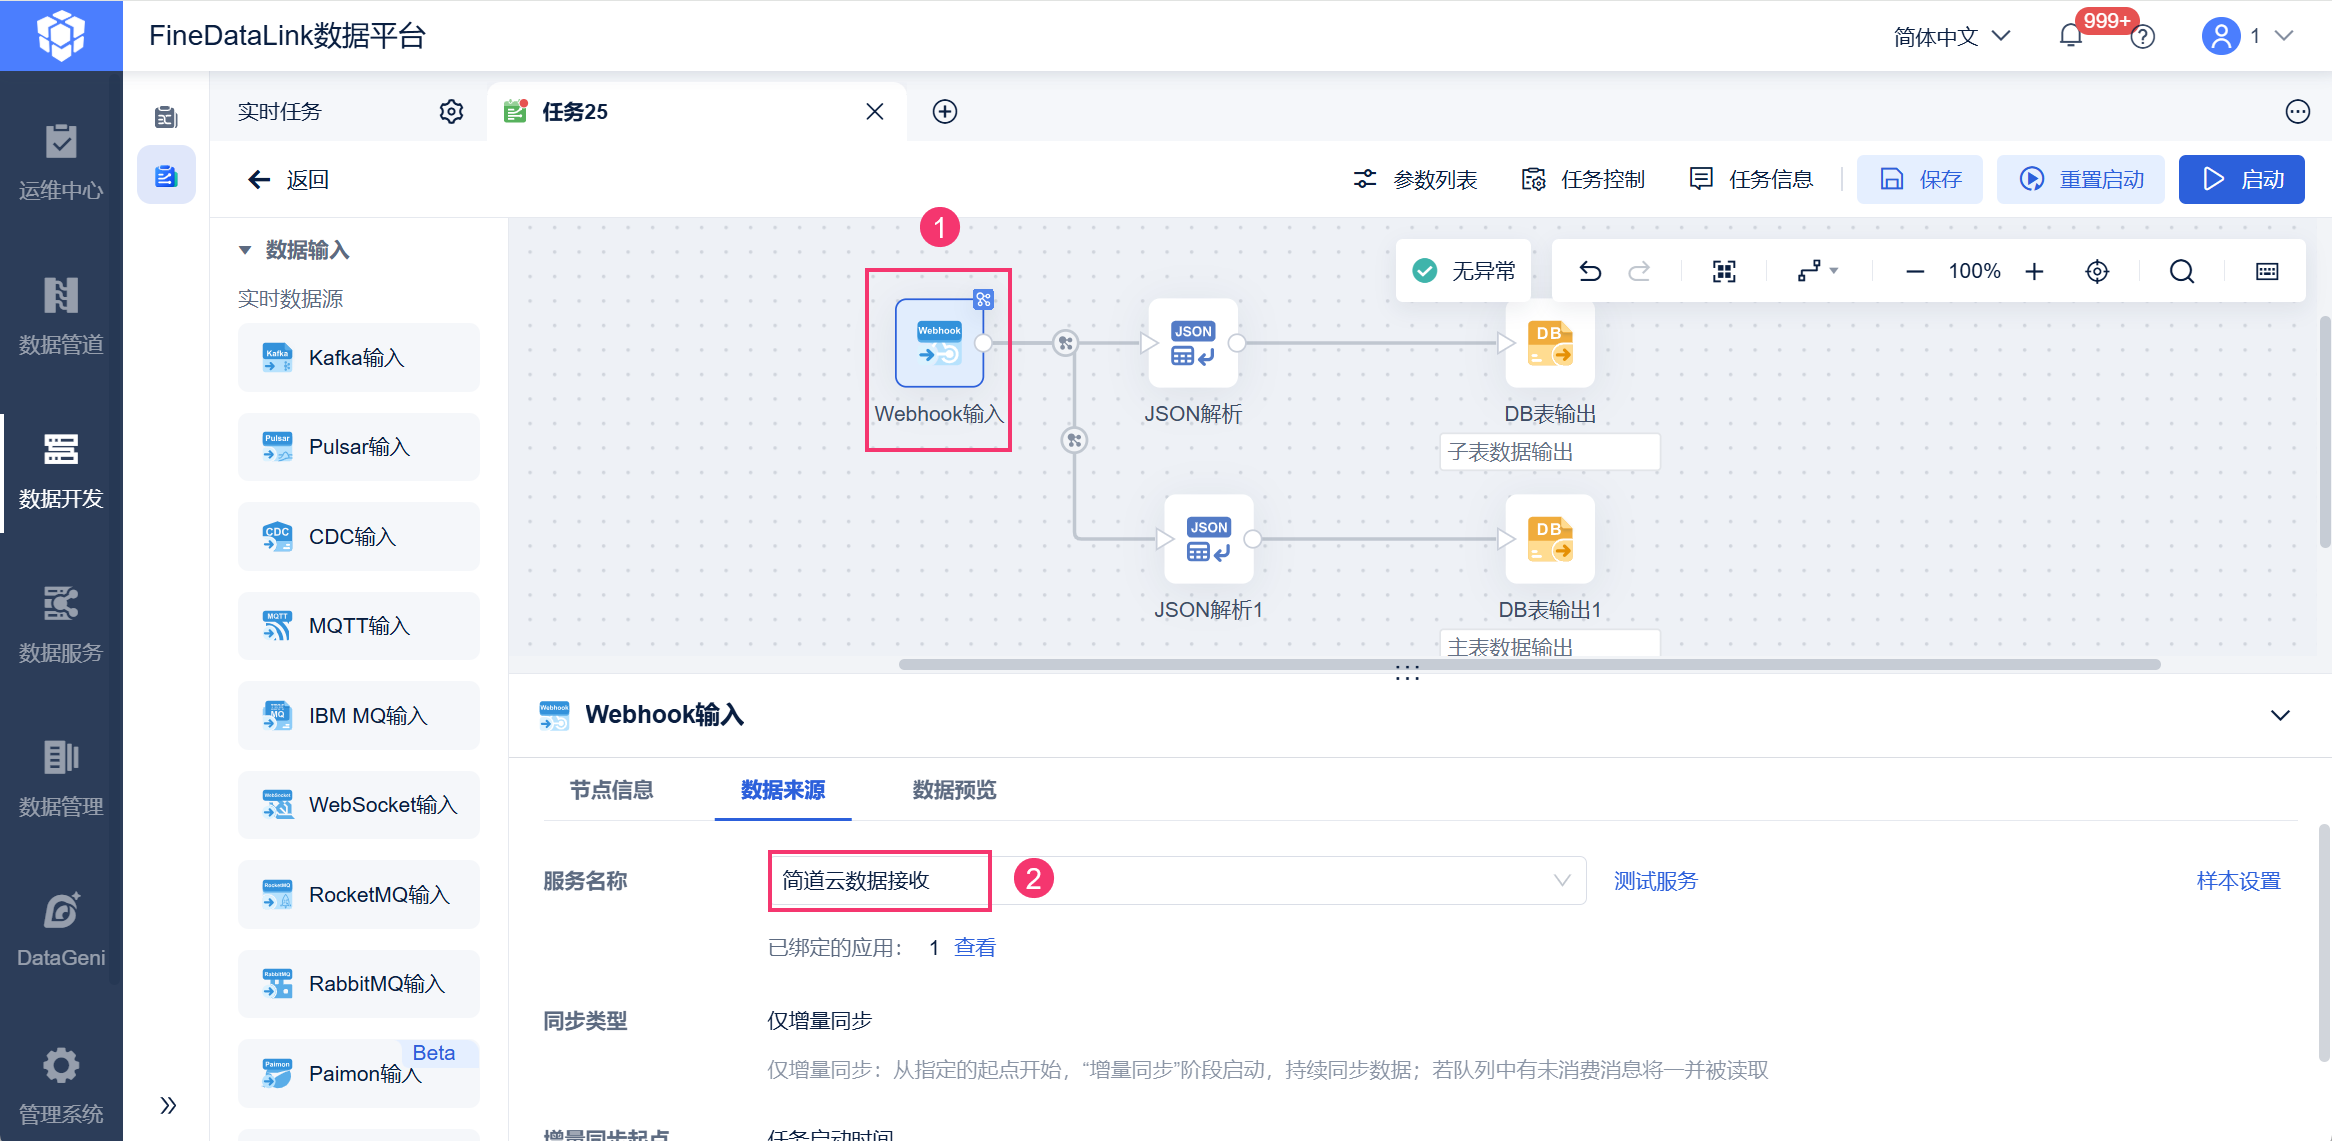2332x1141 pixels.
Task: Open the help question mark icon
Action: tap(2143, 37)
